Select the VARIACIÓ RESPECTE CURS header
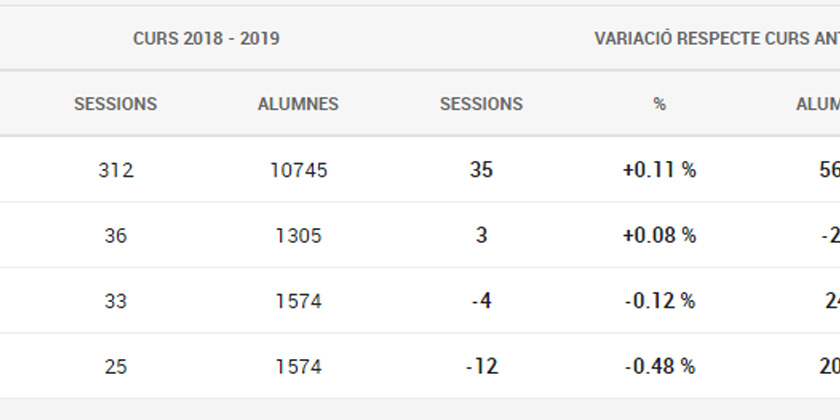Viewport: 840px width, 420px height. tap(716, 39)
